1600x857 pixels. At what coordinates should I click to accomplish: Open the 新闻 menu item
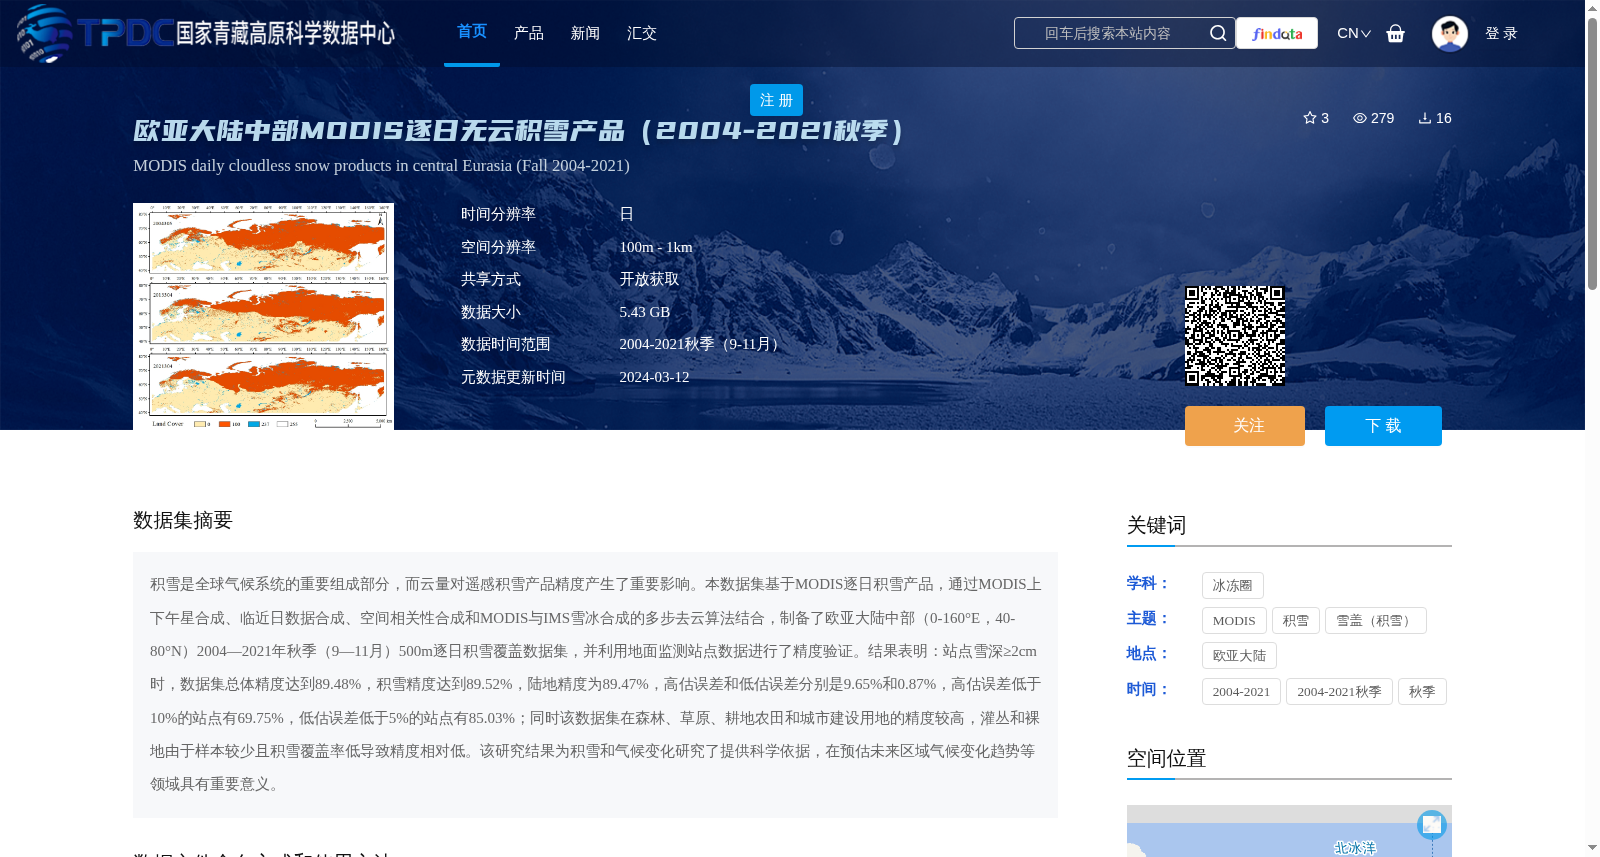click(585, 33)
